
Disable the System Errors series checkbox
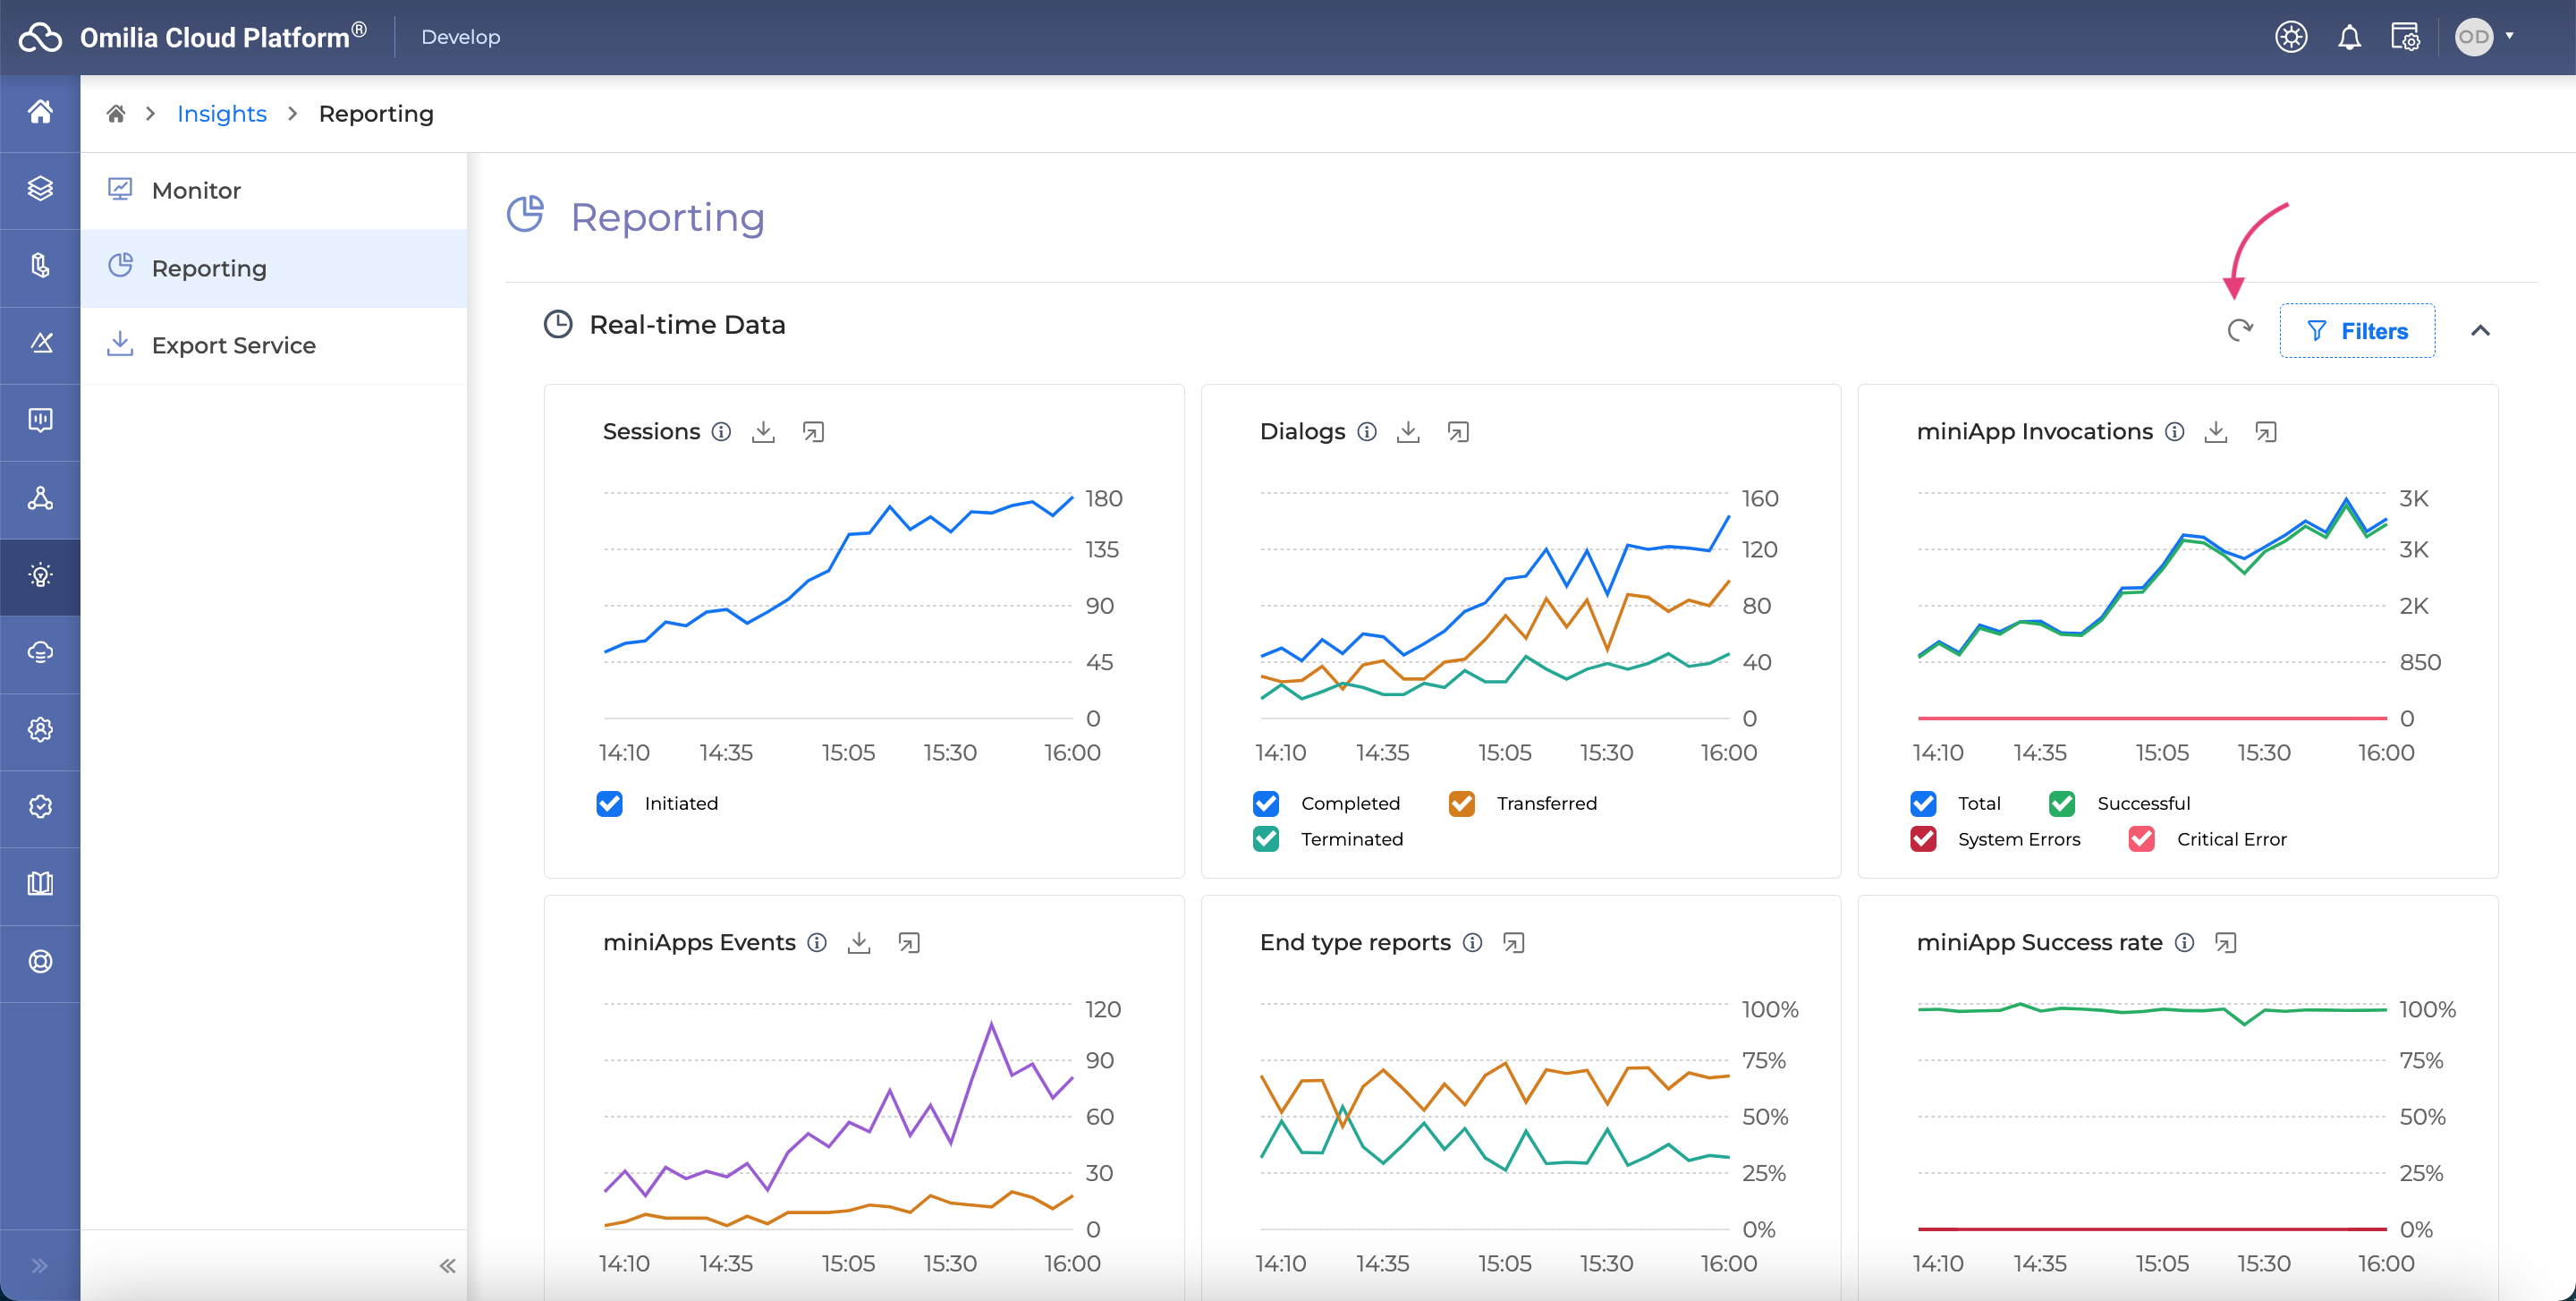click(x=1923, y=840)
